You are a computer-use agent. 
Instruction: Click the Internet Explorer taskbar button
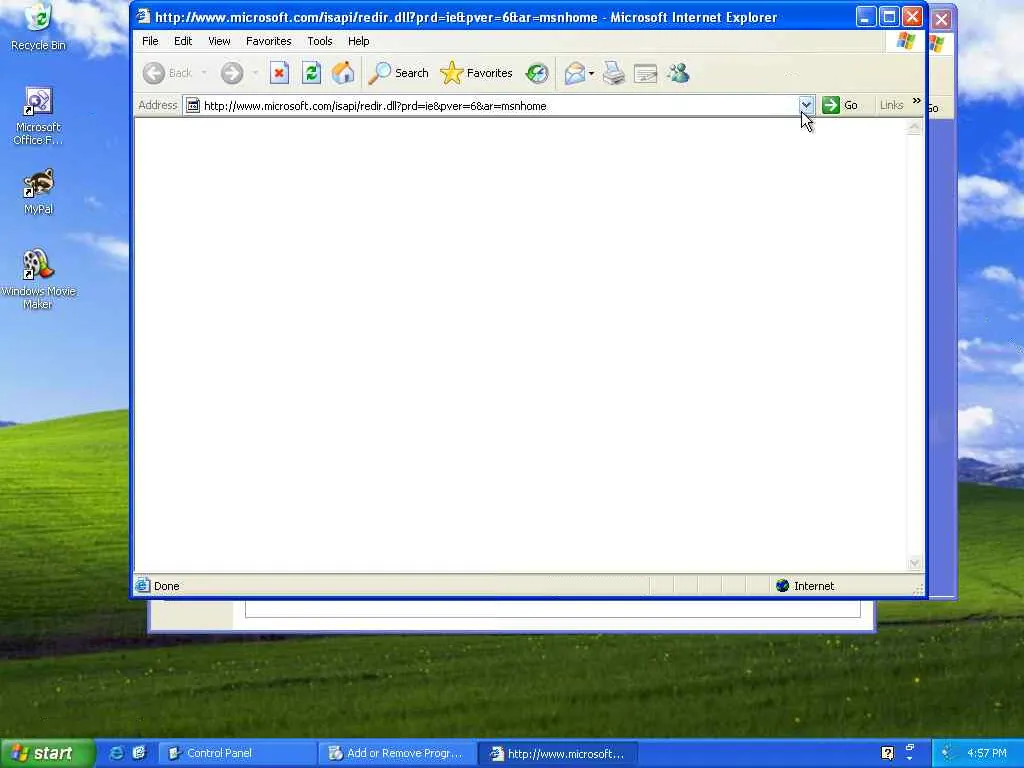557,753
